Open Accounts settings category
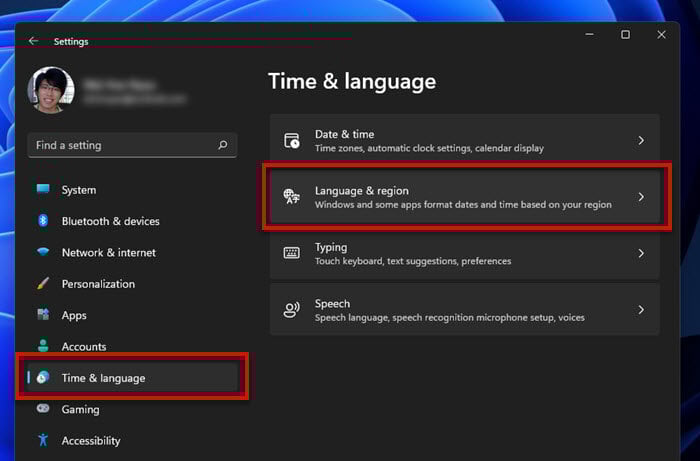This screenshot has height=461, width=700. pos(132,346)
